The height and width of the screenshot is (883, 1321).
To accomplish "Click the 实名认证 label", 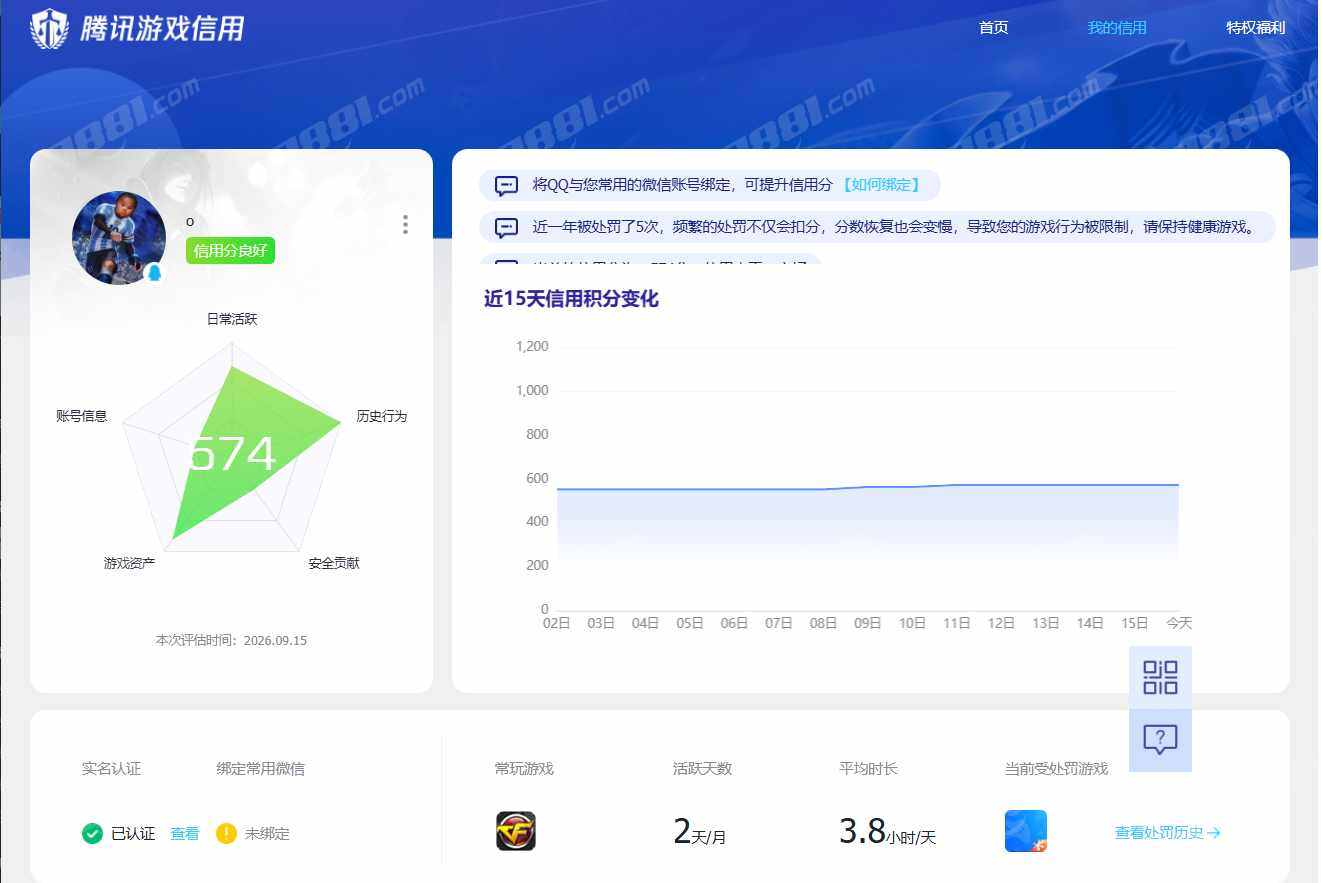I will click(x=112, y=768).
